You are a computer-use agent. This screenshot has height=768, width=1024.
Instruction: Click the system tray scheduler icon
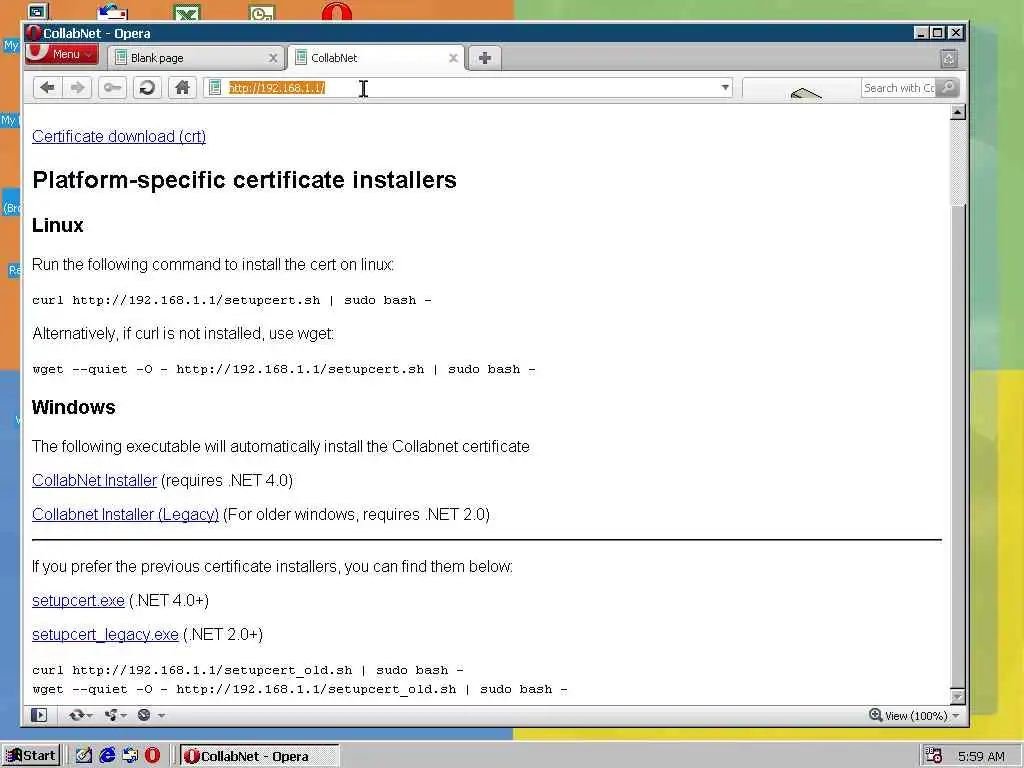pos(933,756)
